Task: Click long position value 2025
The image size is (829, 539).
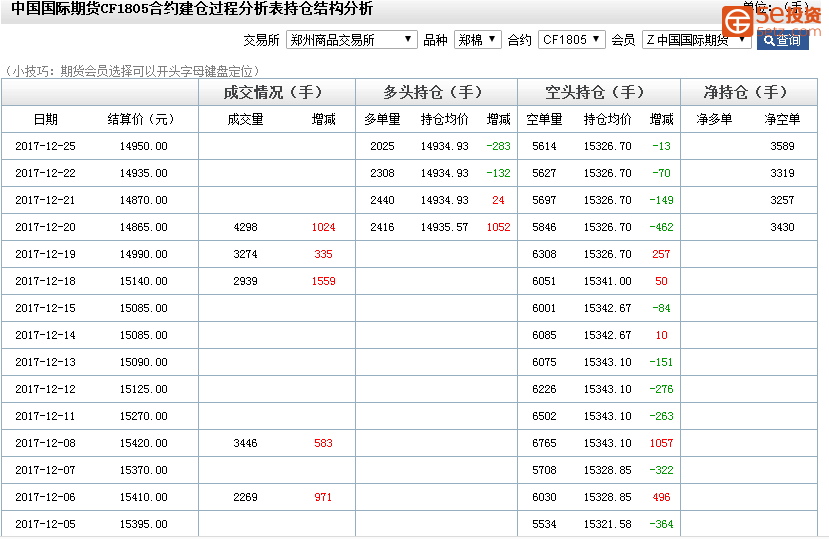Action: coord(382,147)
